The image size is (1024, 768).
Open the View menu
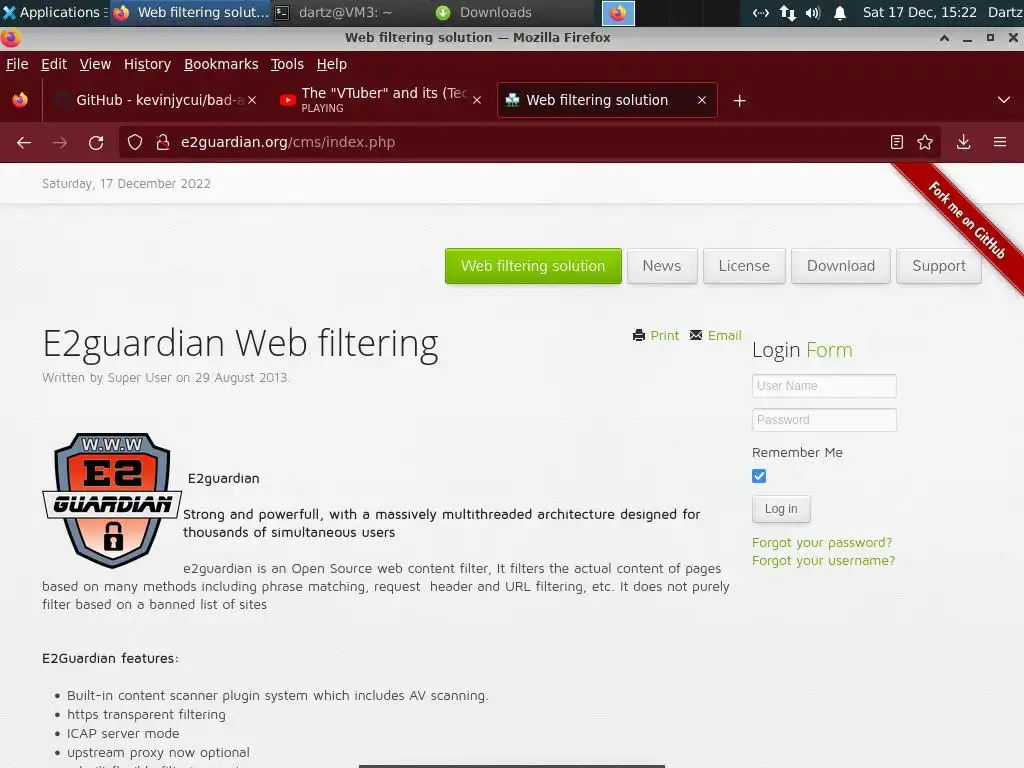(x=95, y=64)
